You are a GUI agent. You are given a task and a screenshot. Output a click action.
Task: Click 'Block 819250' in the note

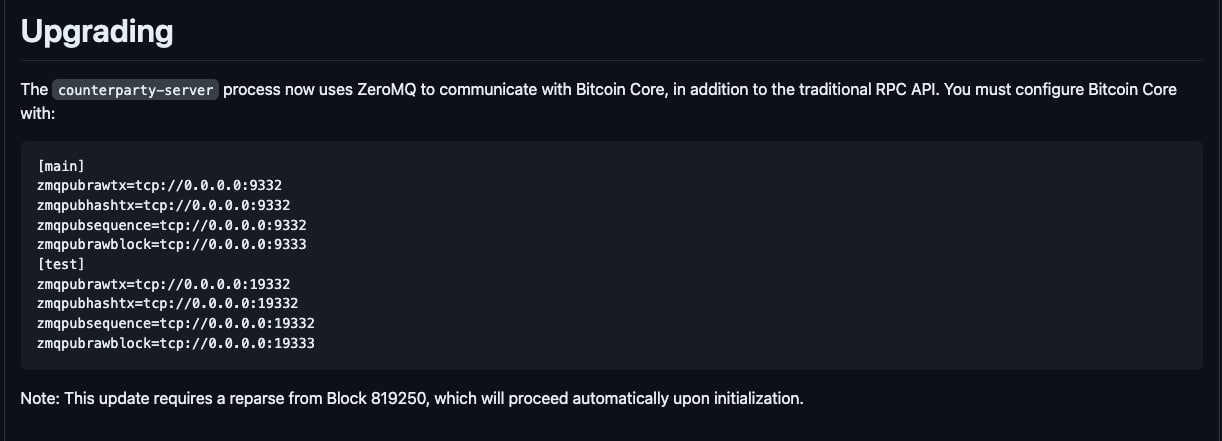tap(378, 398)
